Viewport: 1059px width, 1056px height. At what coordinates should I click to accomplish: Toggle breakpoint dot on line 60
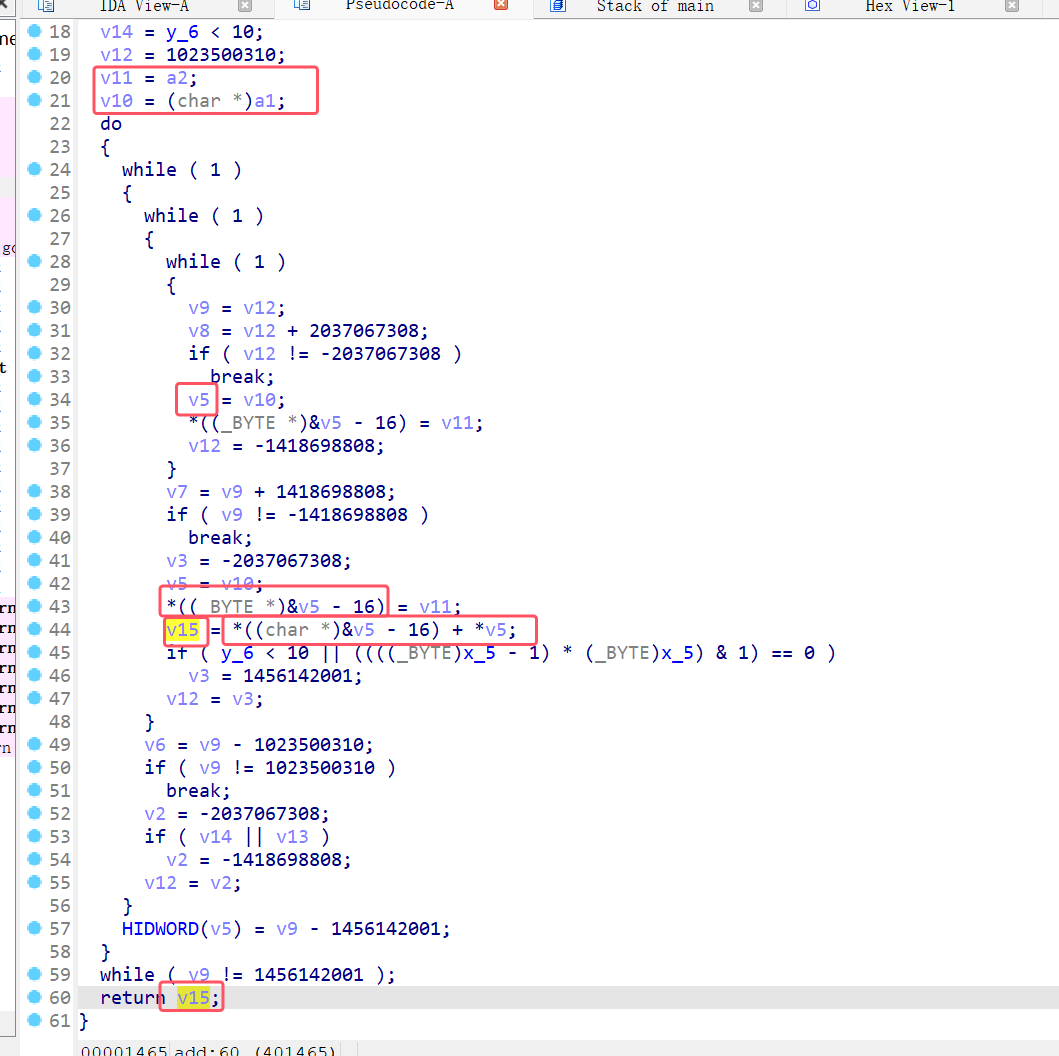(35, 997)
